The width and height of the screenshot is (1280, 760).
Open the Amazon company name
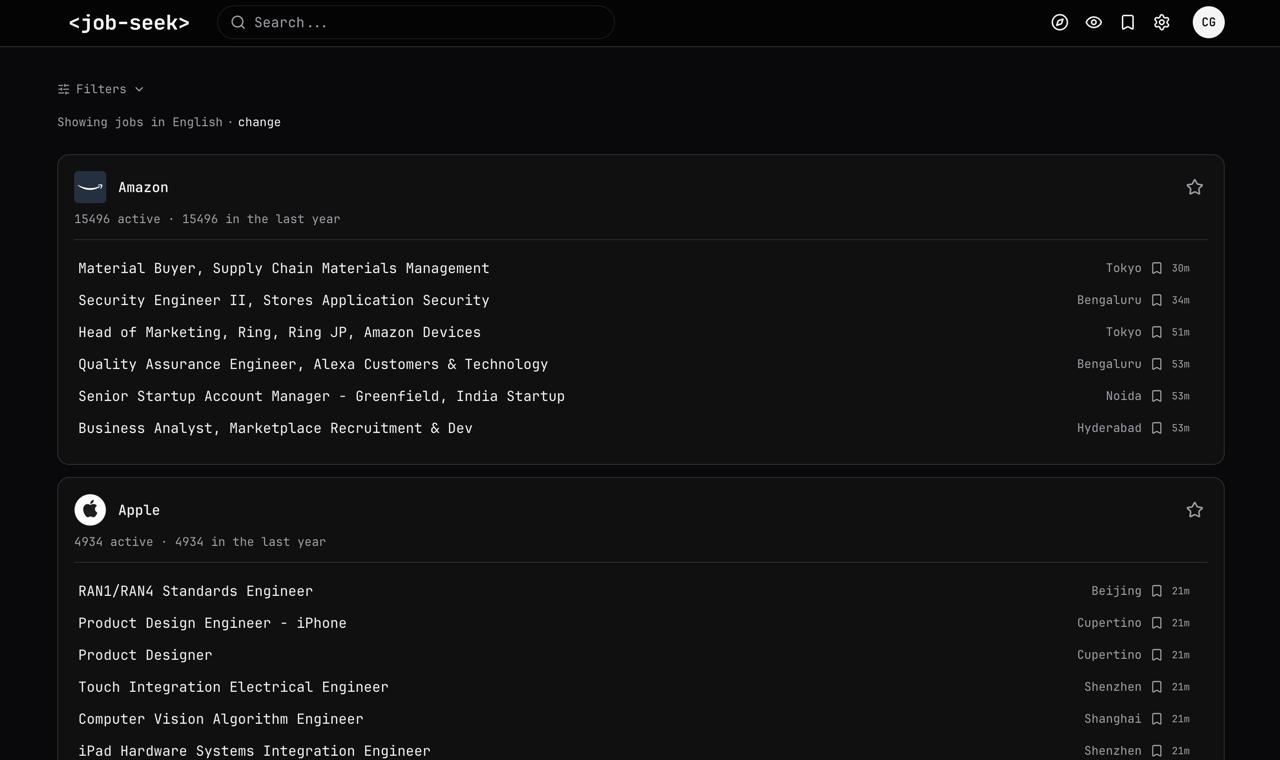point(143,187)
